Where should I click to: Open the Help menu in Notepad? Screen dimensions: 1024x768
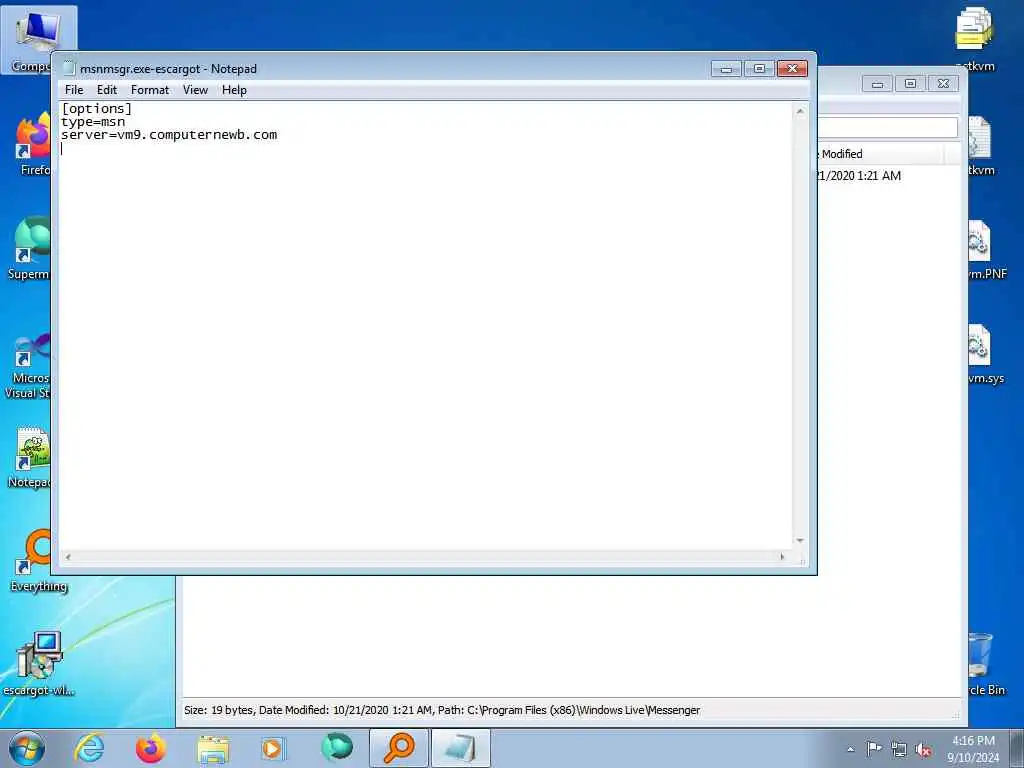pyautogui.click(x=234, y=90)
